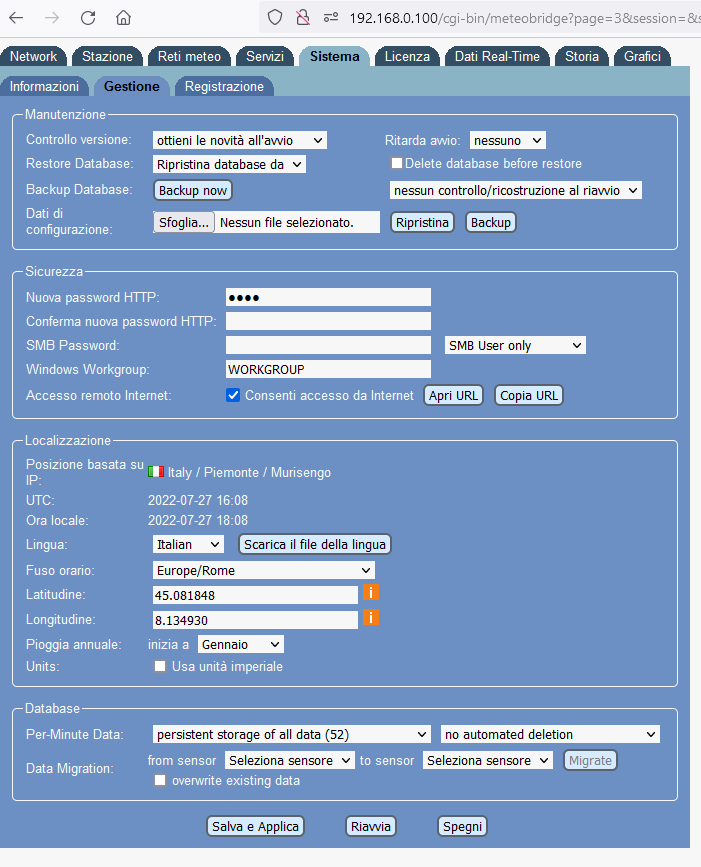Click the browser forward arrow
701x867 pixels.
(52, 18)
